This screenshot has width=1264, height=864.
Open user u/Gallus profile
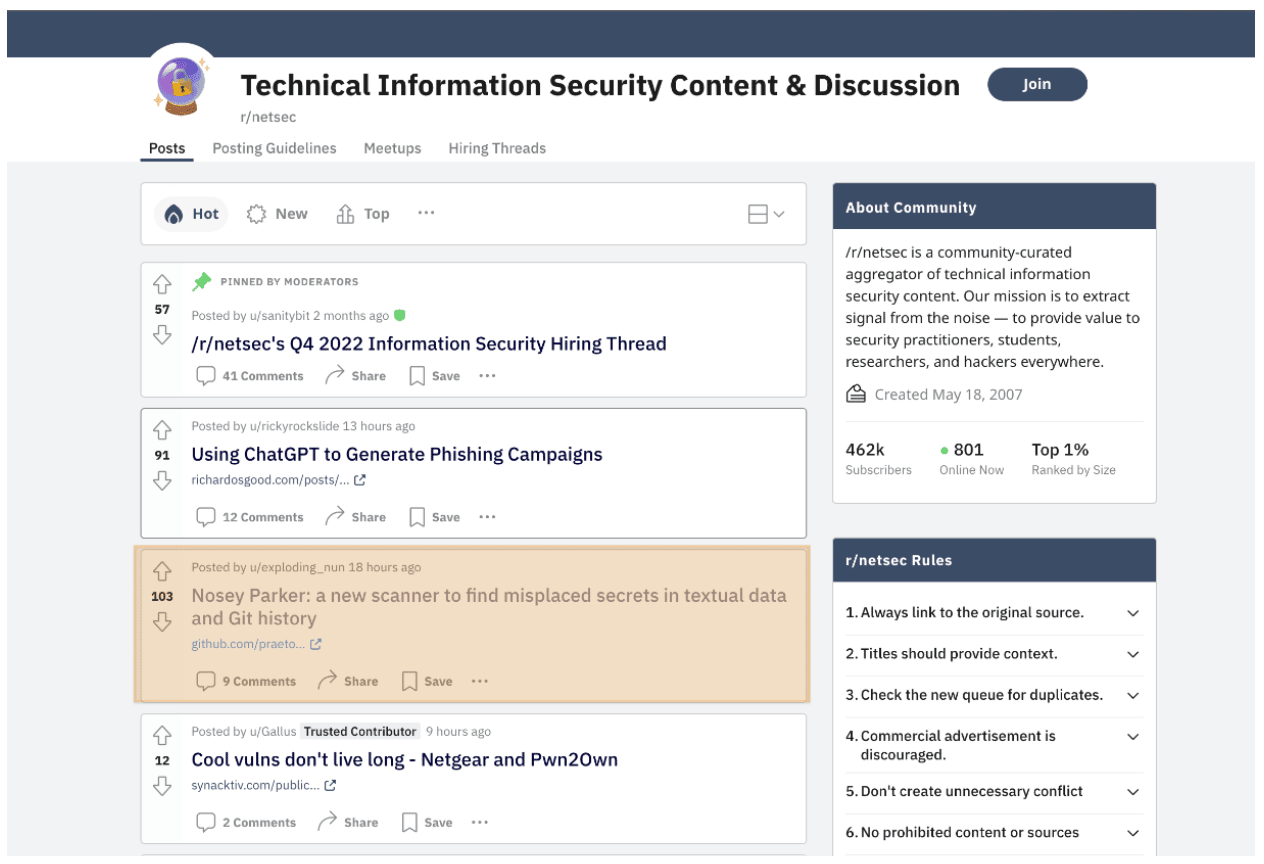click(x=273, y=731)
